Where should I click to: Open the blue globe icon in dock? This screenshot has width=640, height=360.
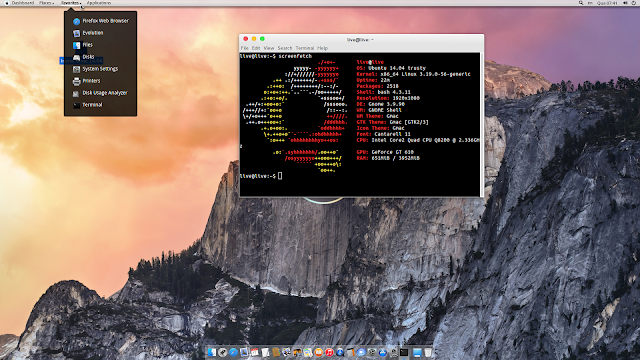pyautogui.click(x=340, y=352)
